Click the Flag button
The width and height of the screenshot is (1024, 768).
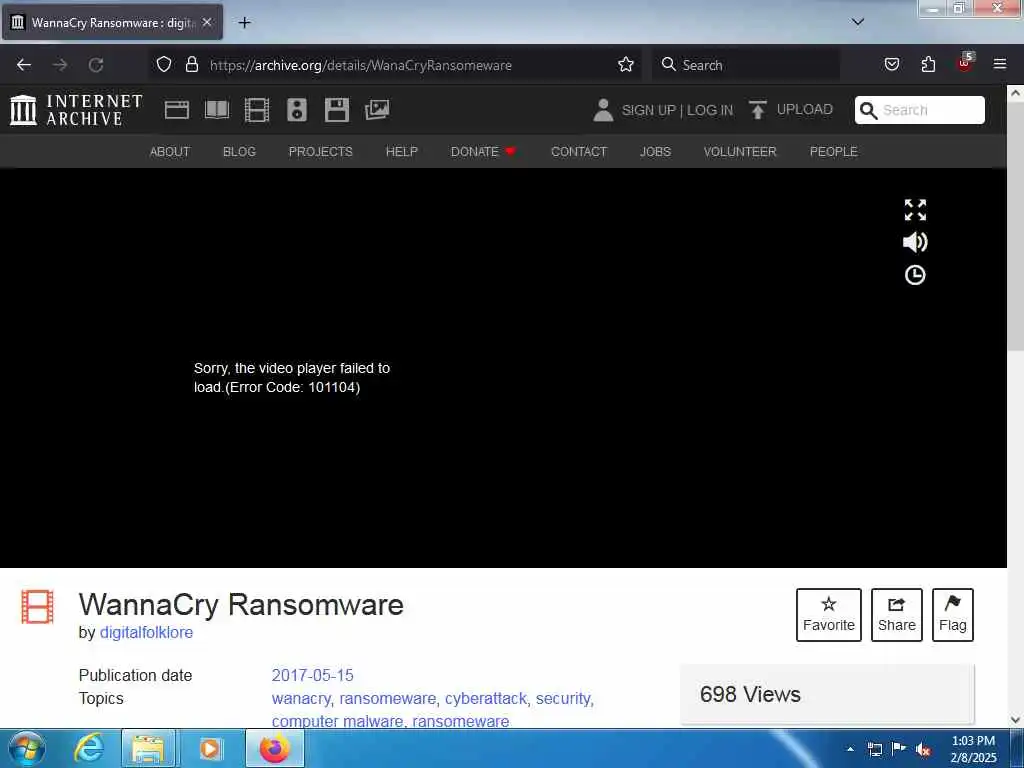point(953,615)
